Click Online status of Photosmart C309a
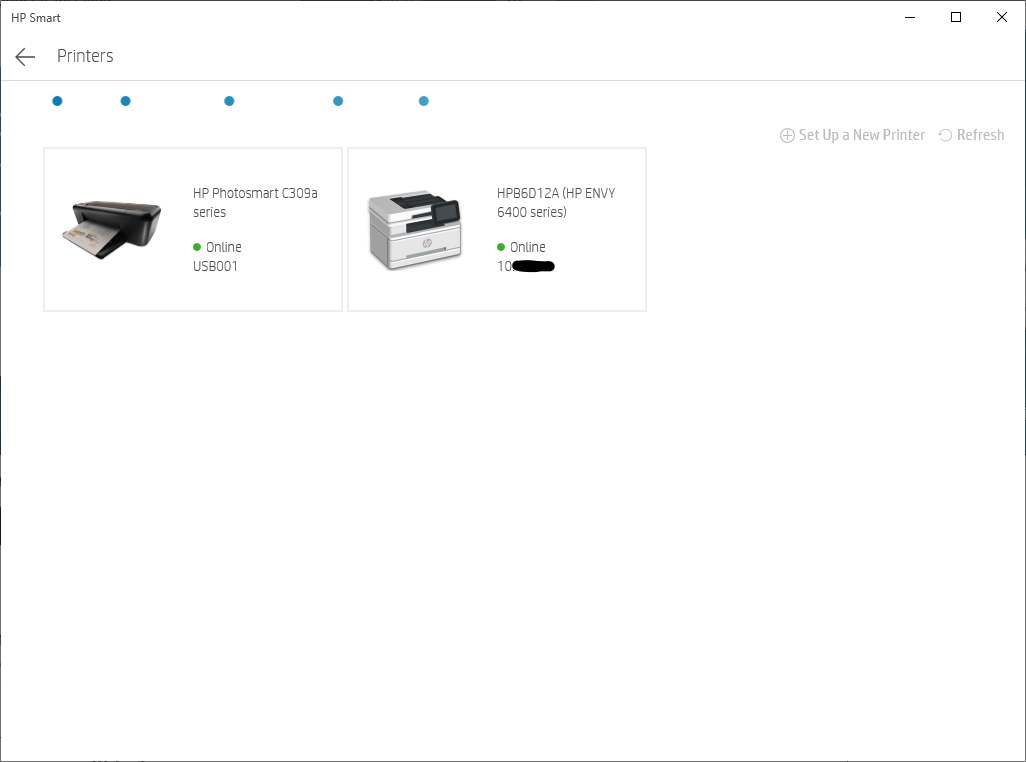Image resolution: width=1026 pixels, height=762 pixels. [224, 247]
